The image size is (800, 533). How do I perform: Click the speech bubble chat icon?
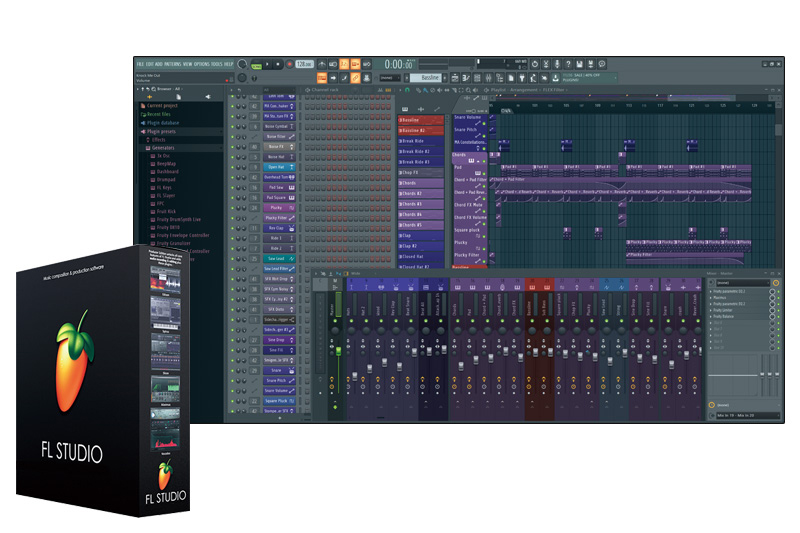pyautogui.click(x=602, y=64)
